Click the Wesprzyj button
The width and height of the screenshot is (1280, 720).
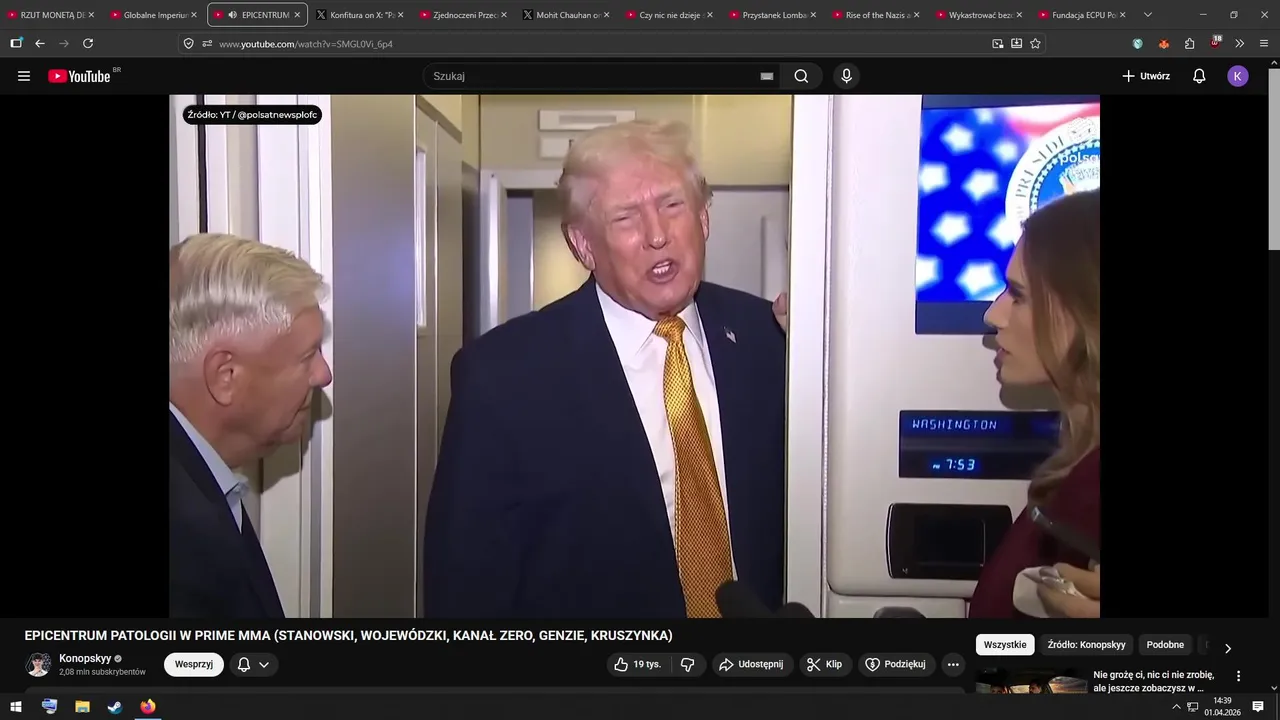(x=194, y=664)
